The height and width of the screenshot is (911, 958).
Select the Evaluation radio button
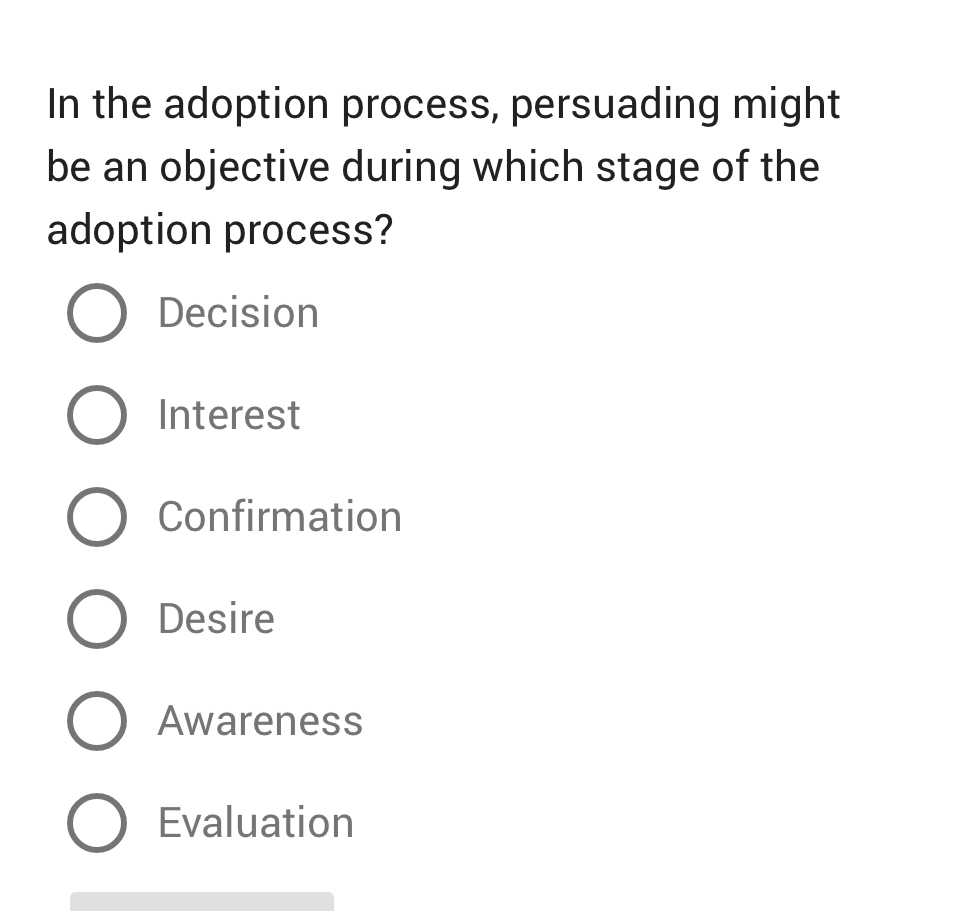(x=96, y=823)
